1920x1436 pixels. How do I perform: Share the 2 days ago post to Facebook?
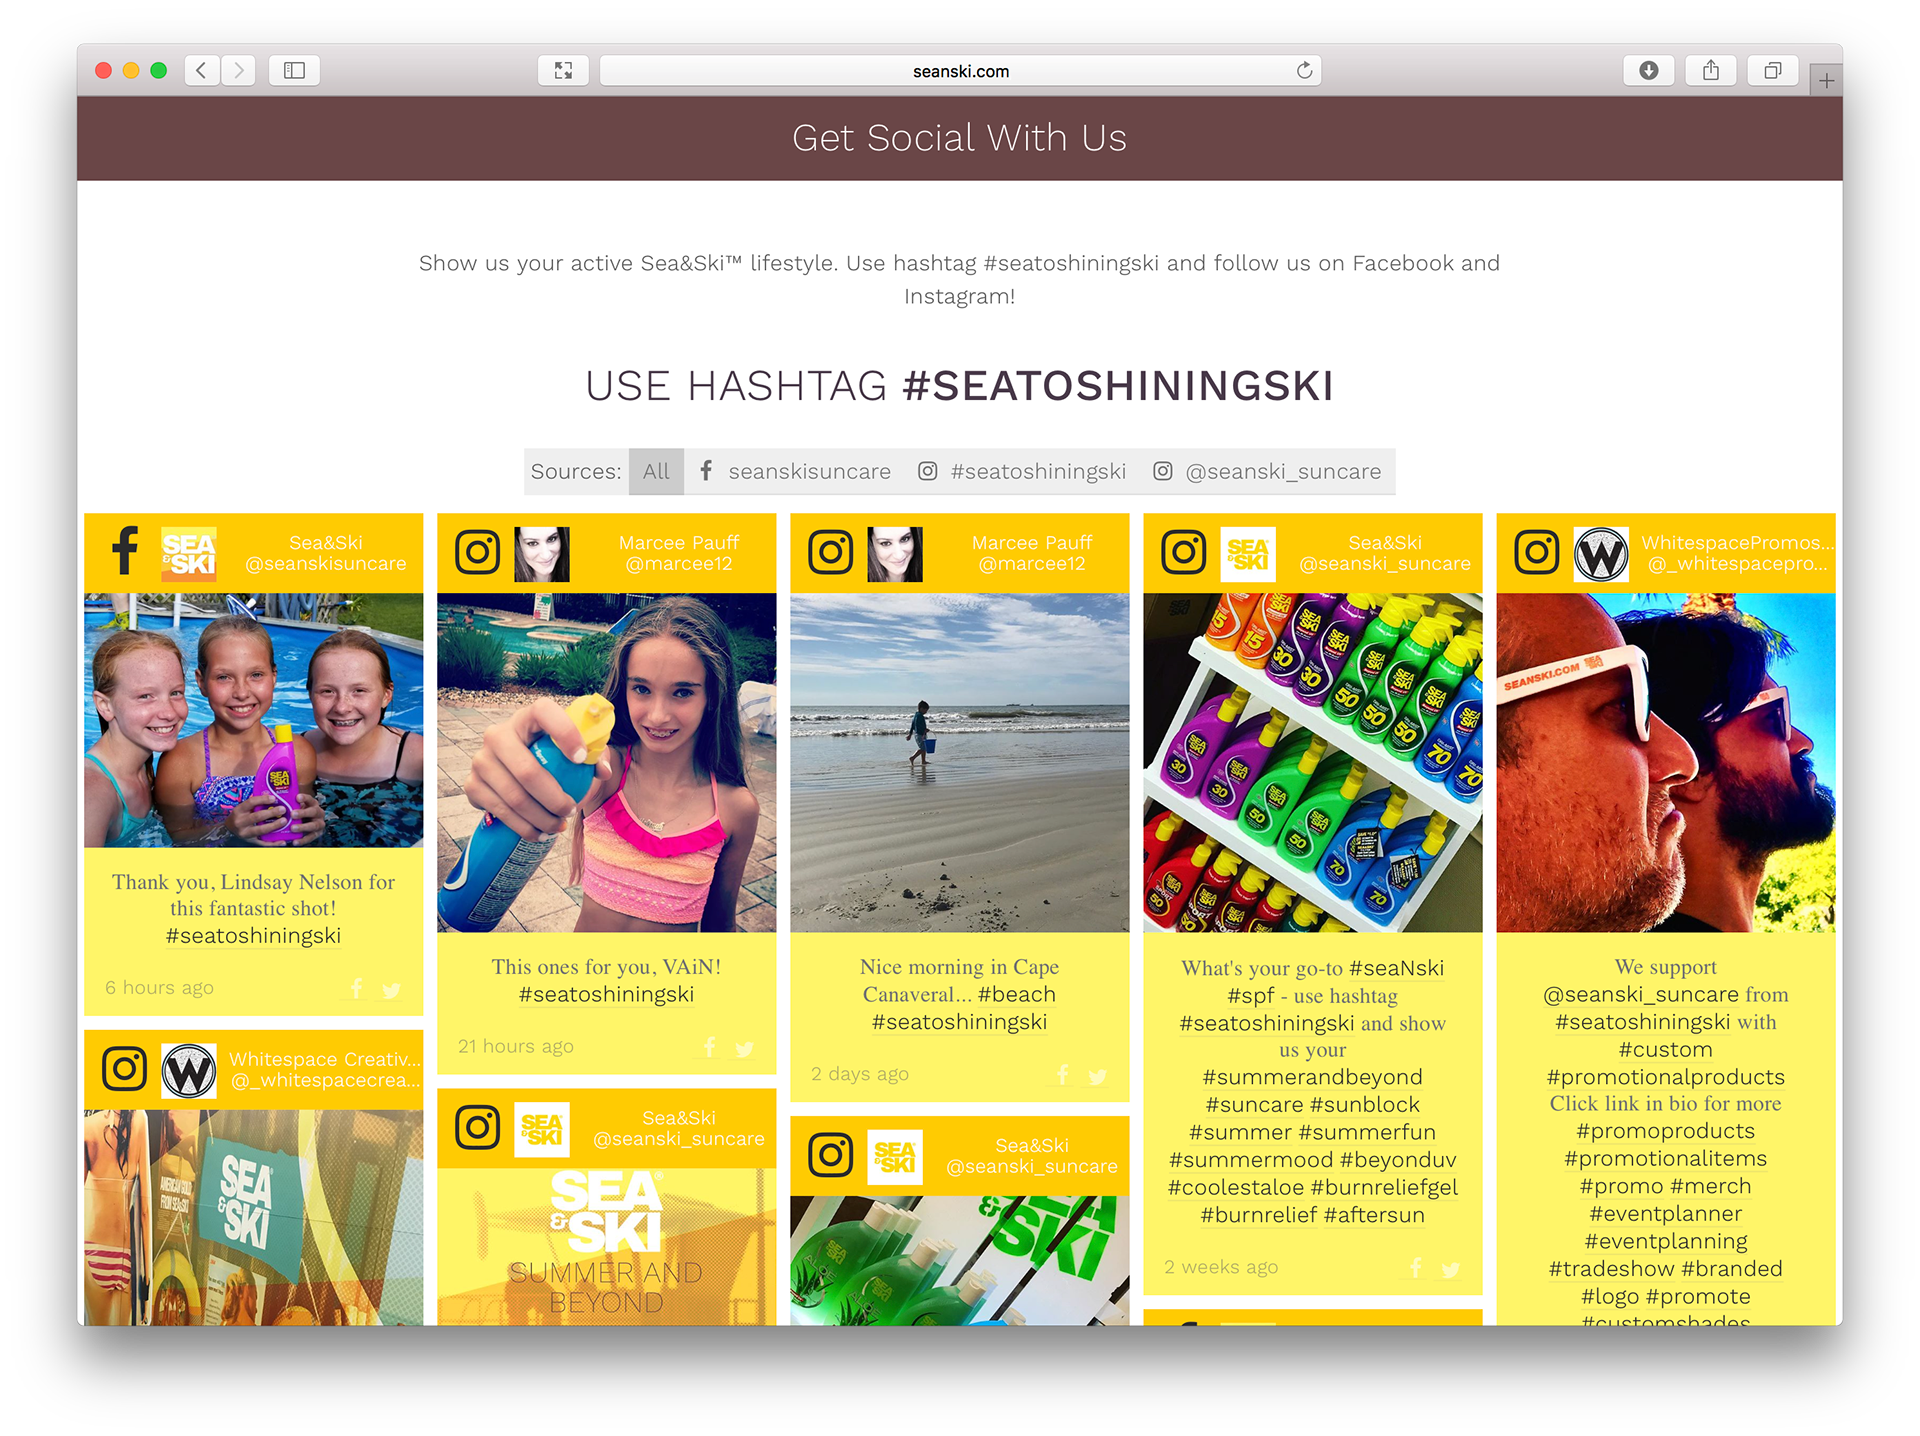(x=1062, y=1075)
